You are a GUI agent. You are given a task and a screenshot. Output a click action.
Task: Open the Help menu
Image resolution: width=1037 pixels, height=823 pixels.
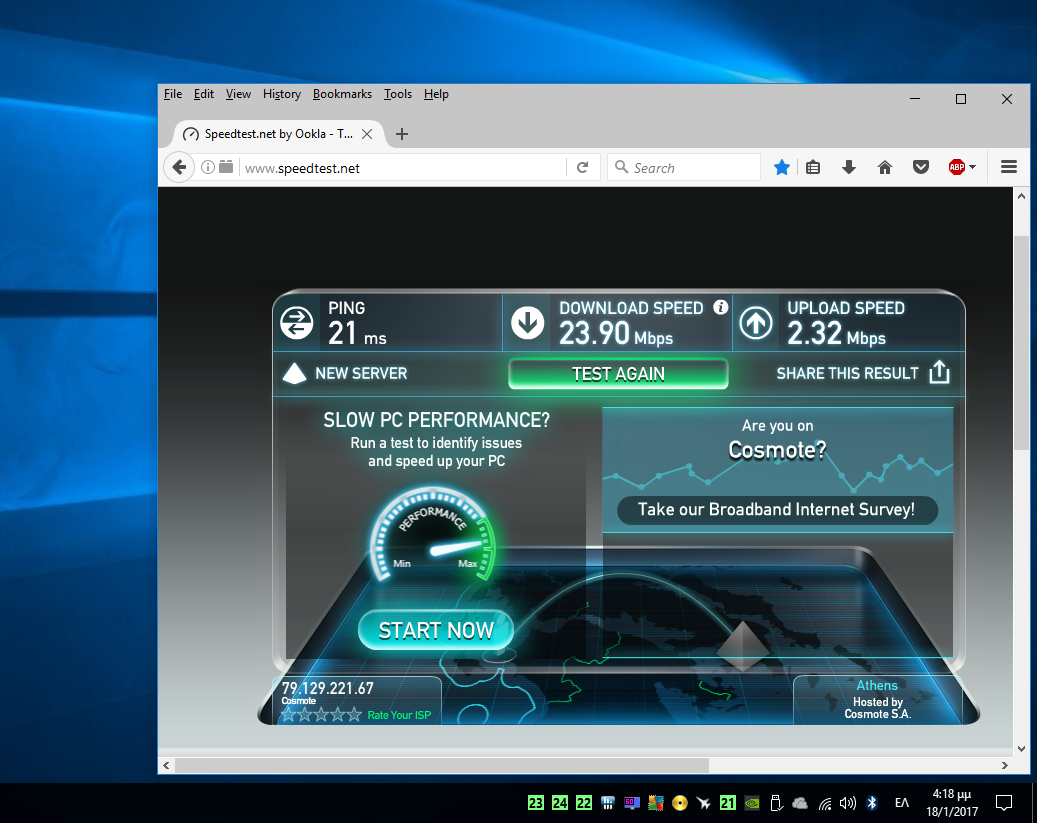[436, 94]
